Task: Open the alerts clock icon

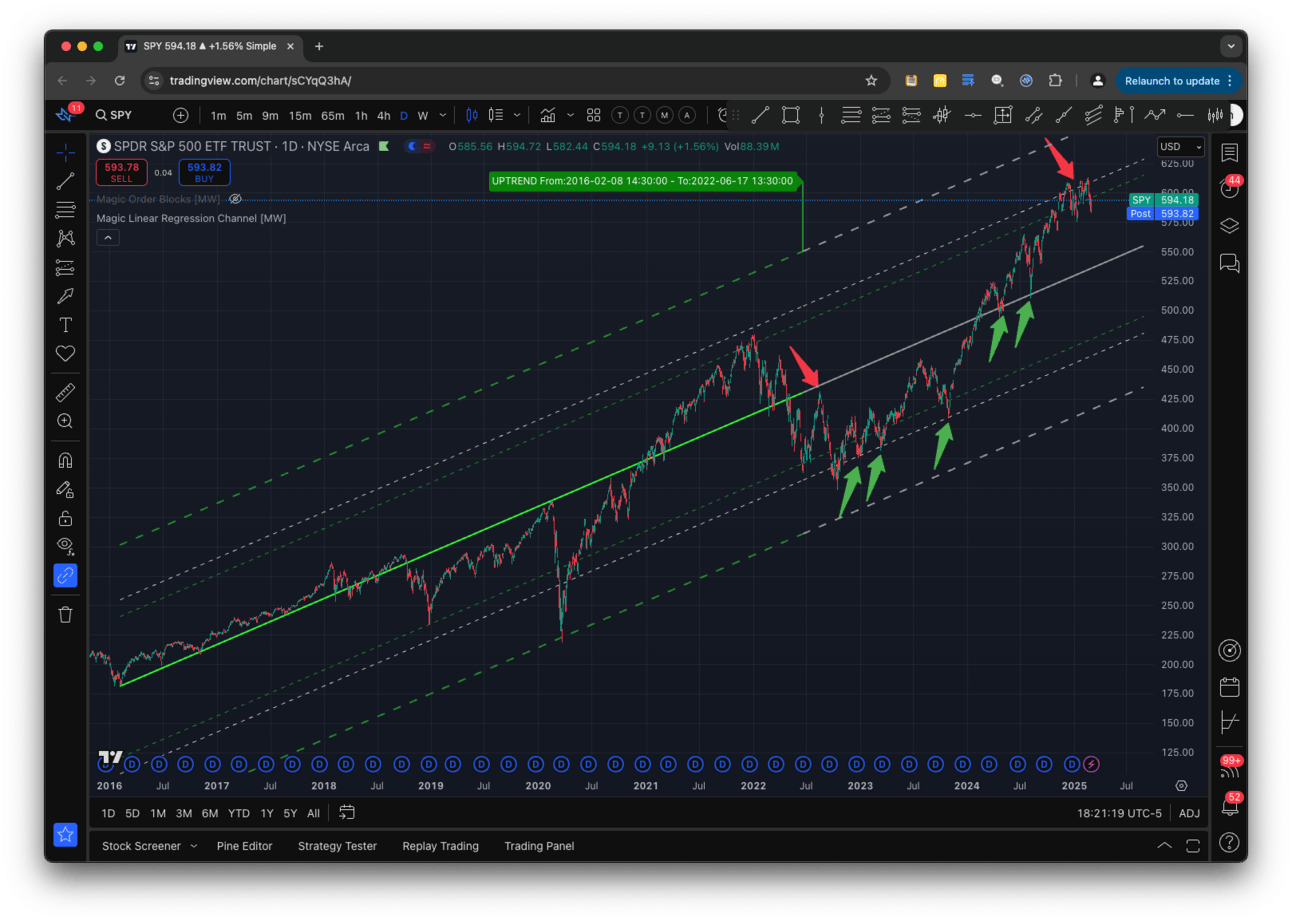Action: click(1230, 188)
